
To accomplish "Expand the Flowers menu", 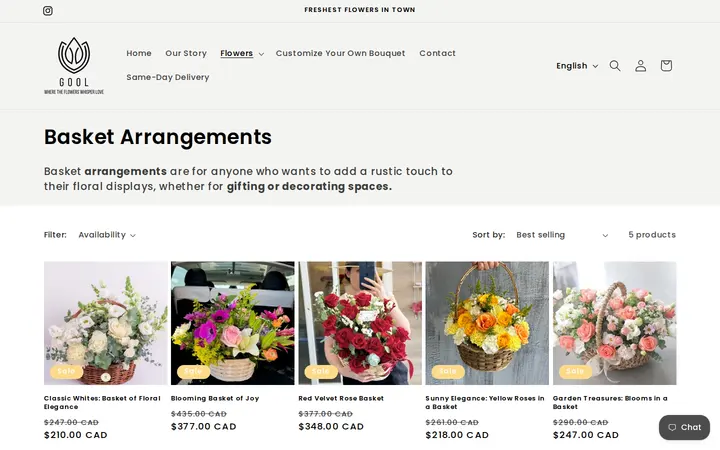I will [x=242, y=53].
